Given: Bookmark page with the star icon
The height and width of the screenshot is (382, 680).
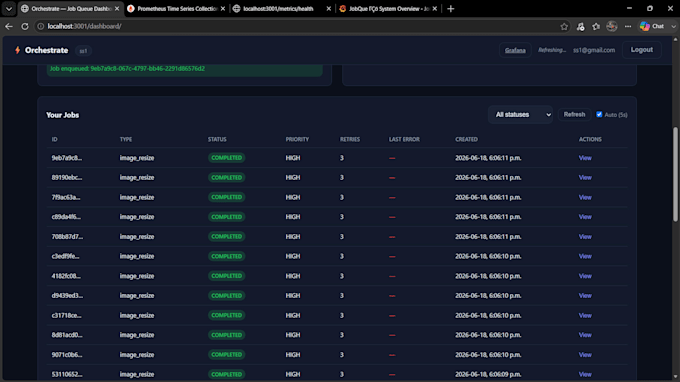Looking at the screenshot, I should point(564,26).
